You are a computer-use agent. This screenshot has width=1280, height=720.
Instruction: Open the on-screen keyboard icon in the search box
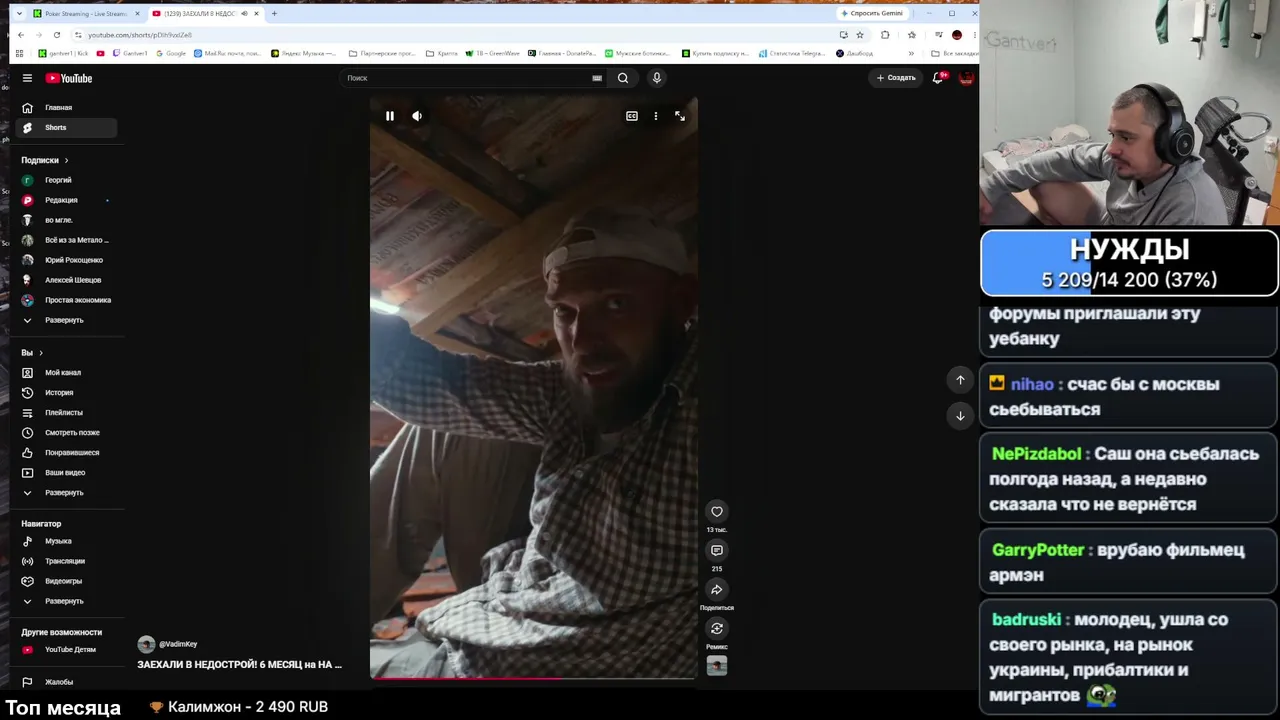(597, 78)
